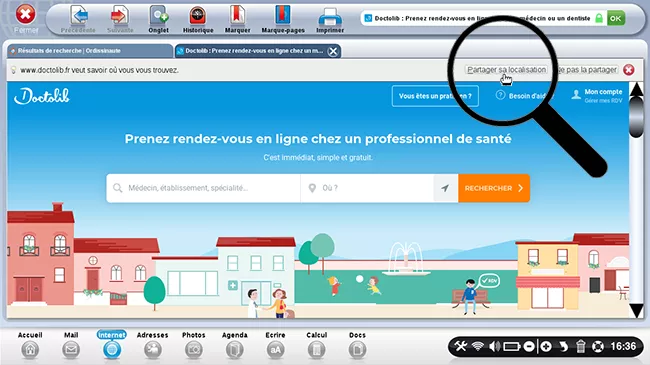Viewport: 650px width, 365px height.
Task: Dismiss the location notification bar
Action: [x=628, y=70]
